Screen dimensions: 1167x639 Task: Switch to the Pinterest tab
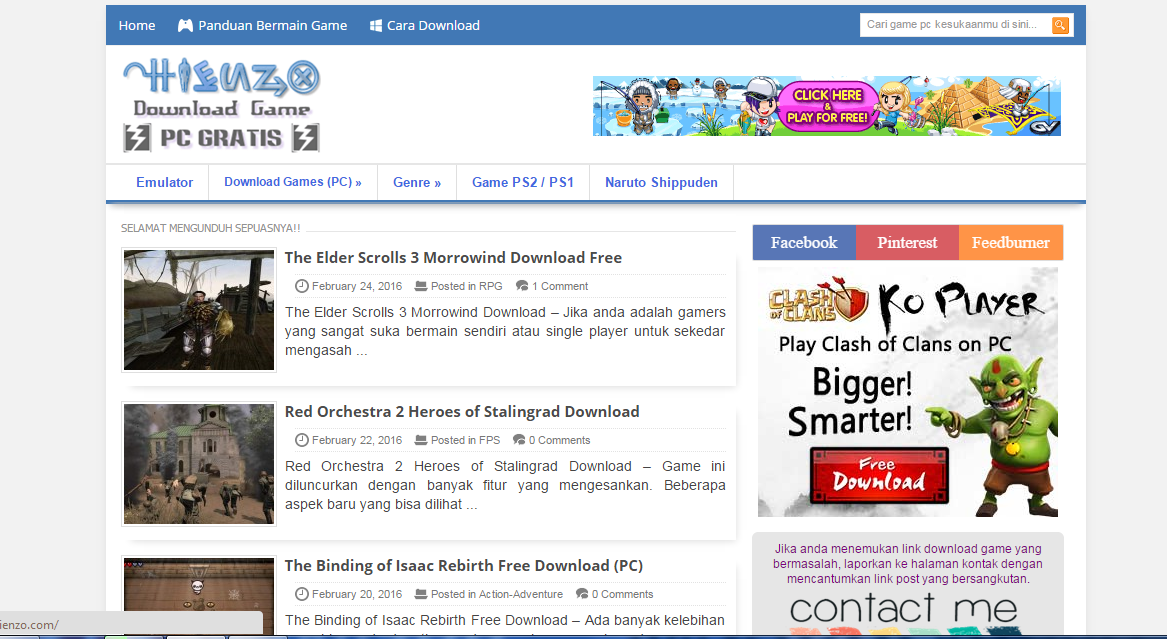(x=907, y=243)
